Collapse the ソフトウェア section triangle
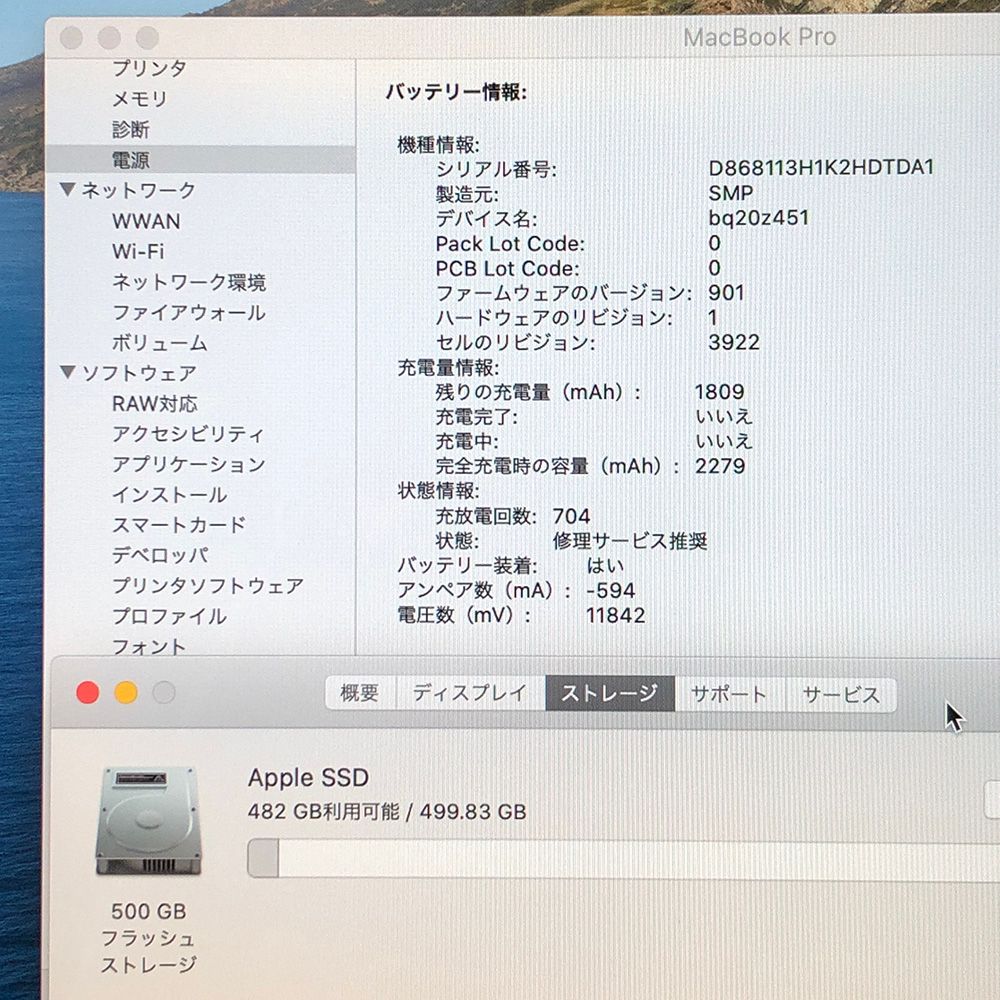 pyautogui.click(x=68, y=372)
